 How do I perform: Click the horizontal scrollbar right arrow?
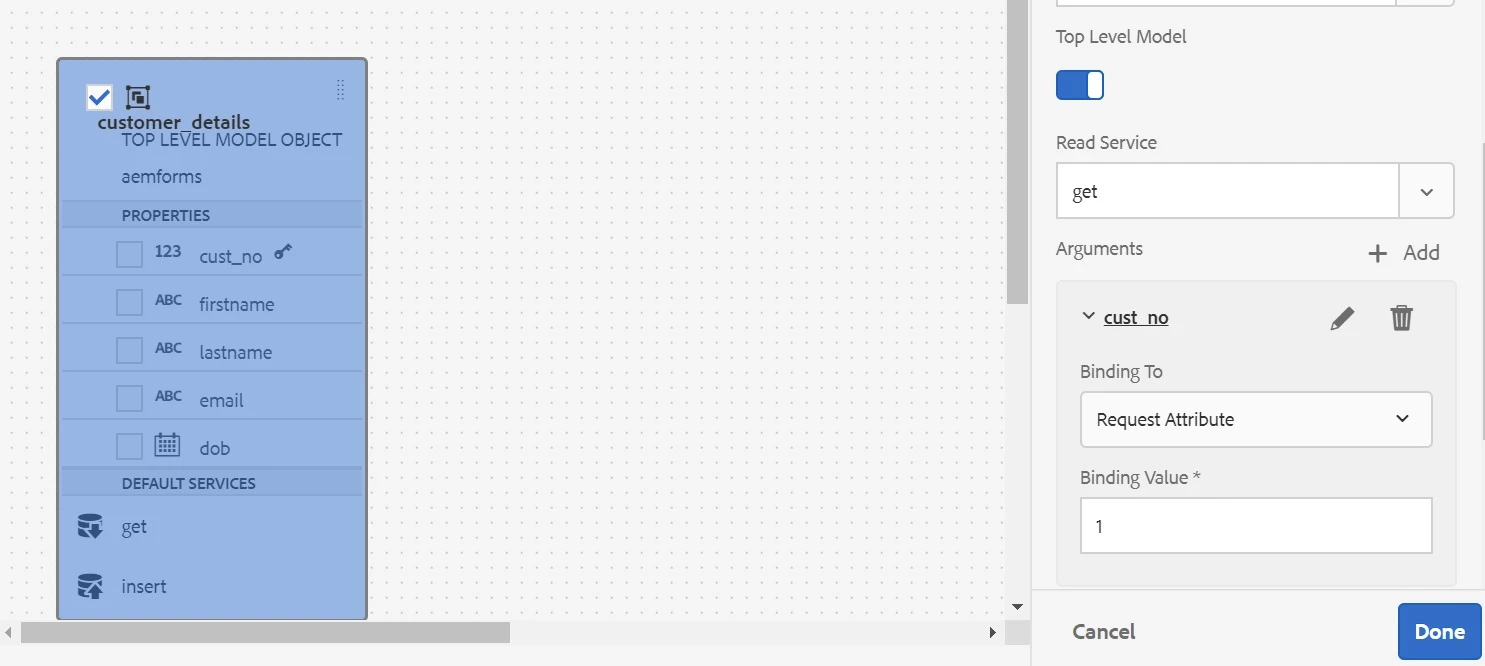pyautogui.click(x=992, y=632)
